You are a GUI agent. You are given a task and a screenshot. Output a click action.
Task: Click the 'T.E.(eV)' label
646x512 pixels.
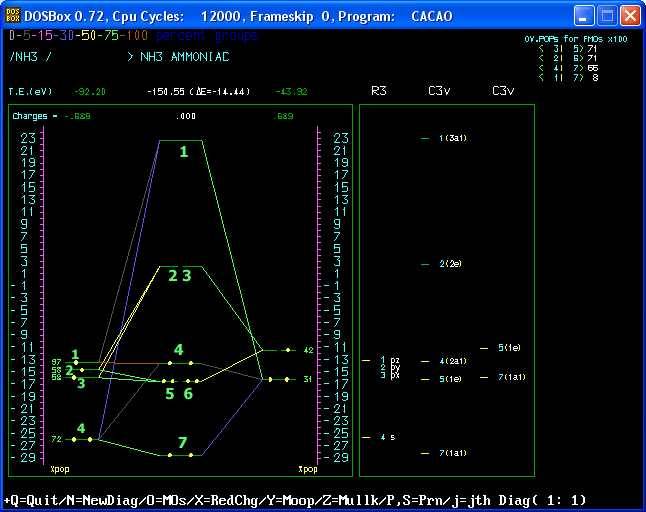[x=30, y=91]
